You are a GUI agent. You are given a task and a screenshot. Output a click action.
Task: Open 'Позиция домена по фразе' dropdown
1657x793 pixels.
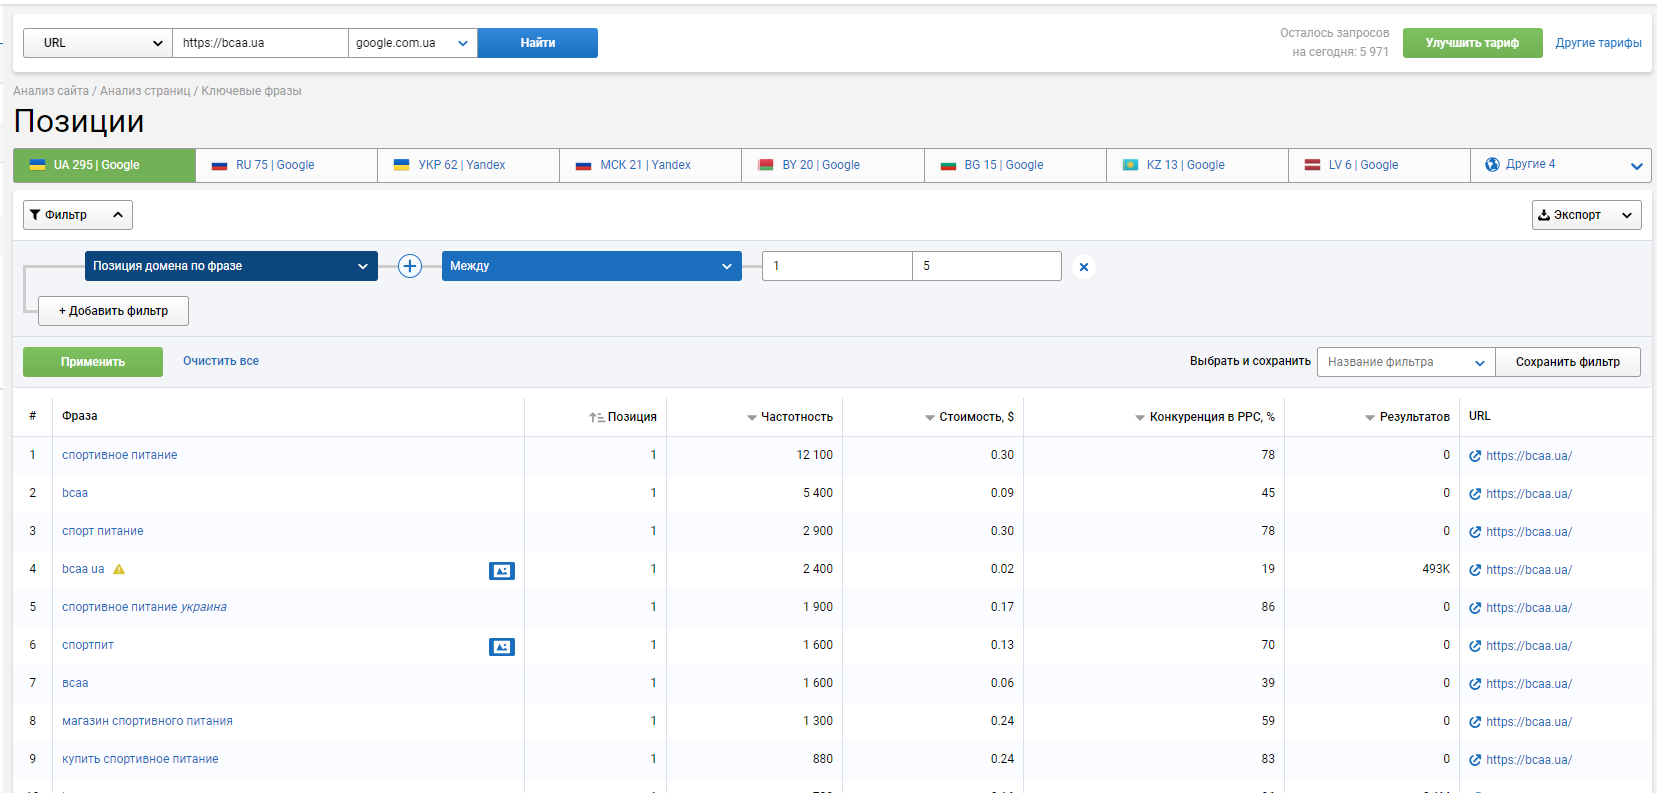231,266
